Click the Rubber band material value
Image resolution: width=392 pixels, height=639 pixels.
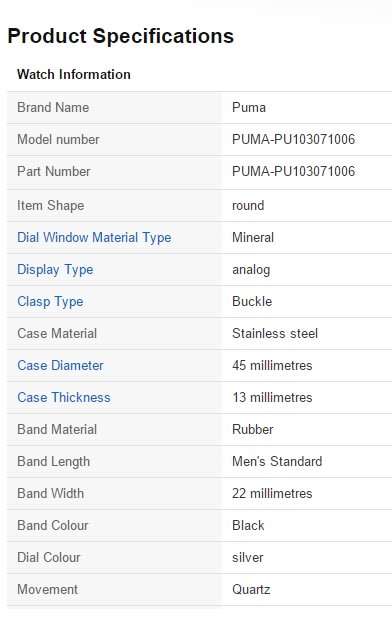click(x=253, y=430)
